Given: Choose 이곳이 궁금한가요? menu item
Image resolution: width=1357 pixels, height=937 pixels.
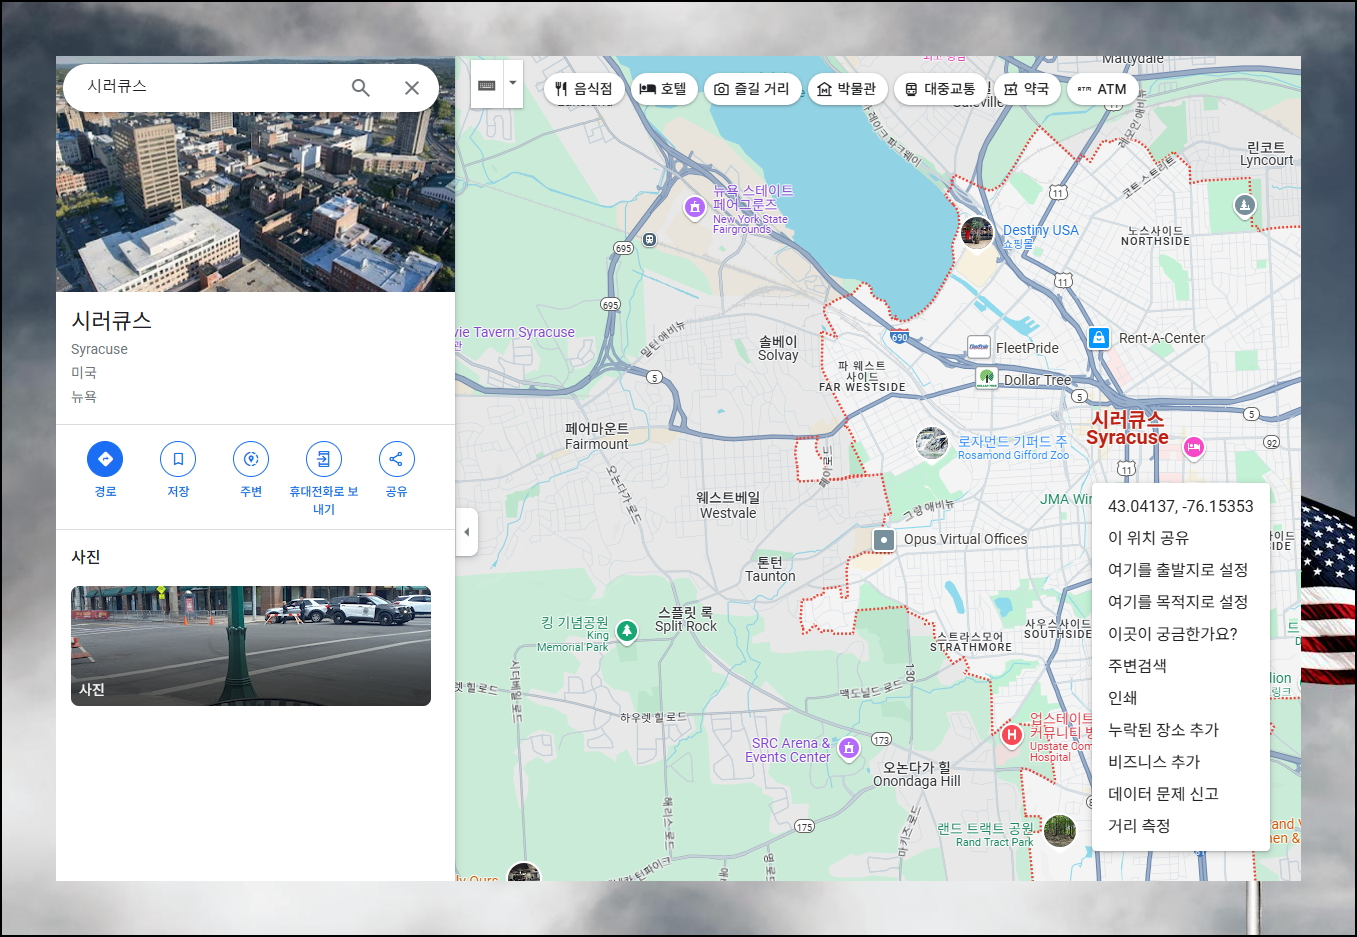Looking at the screenshot, I should (x=1181, y=634).
